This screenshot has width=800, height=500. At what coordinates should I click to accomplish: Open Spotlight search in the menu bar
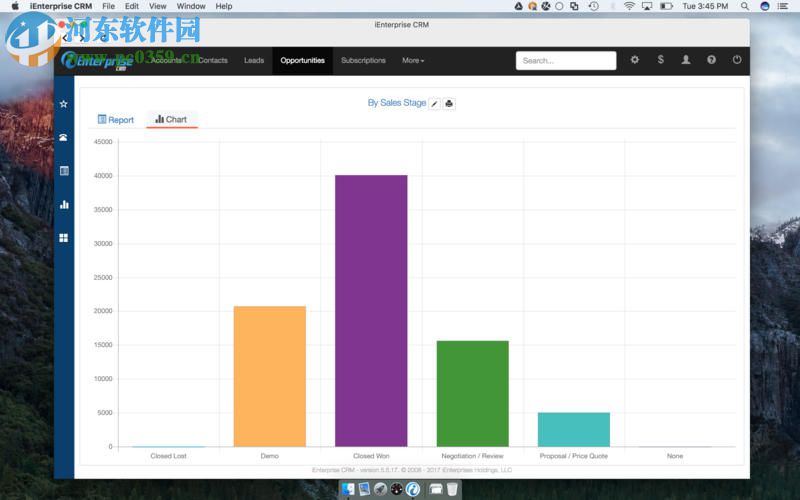[745, 6]
